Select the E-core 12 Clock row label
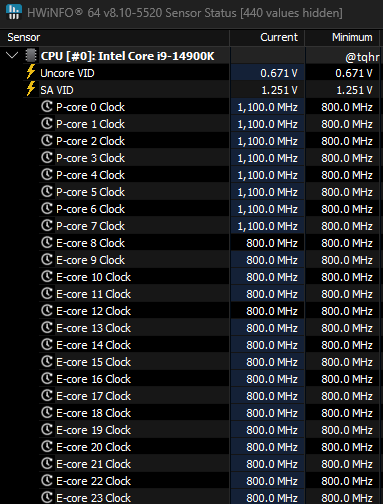This screenshot has width=383, height=504. (93, 311)
